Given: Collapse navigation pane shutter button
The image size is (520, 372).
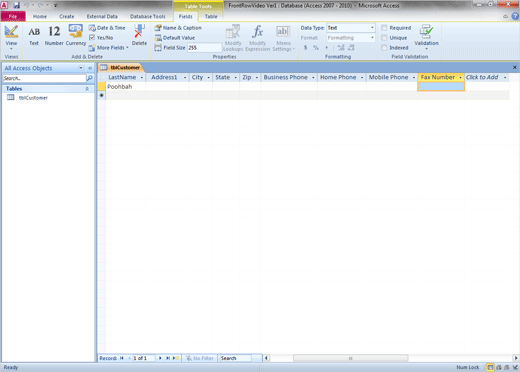Looking at the screenshot, I should (90, 68).
